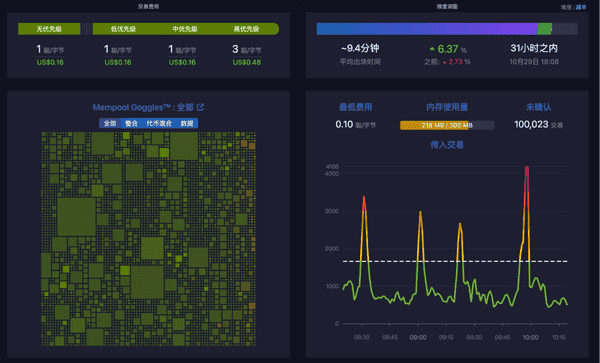Click the 低优先级 fee band

pyautogui.click(x=123, y=29)
